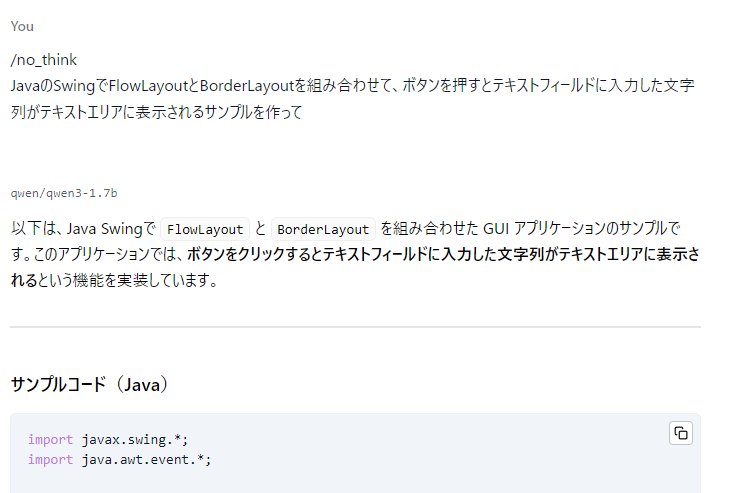Image resolution: width=729 pixels, height=493 pixels.
Task: Click the qwen/qwen3-1.7b model name
Action: tap(64, 193)
